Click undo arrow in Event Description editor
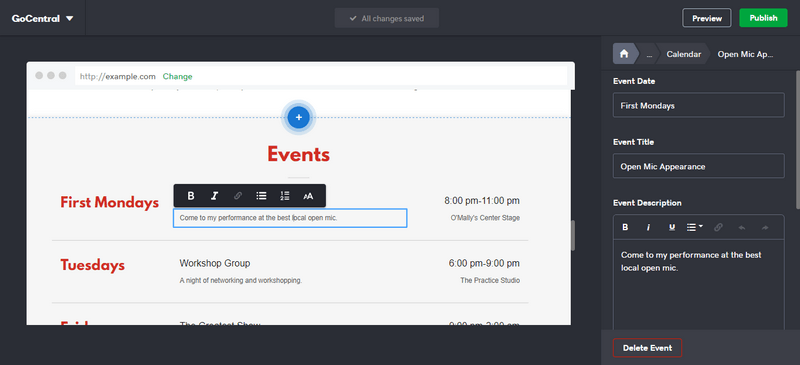This screenshot has width=800, height=365. (x=742, y=227)
